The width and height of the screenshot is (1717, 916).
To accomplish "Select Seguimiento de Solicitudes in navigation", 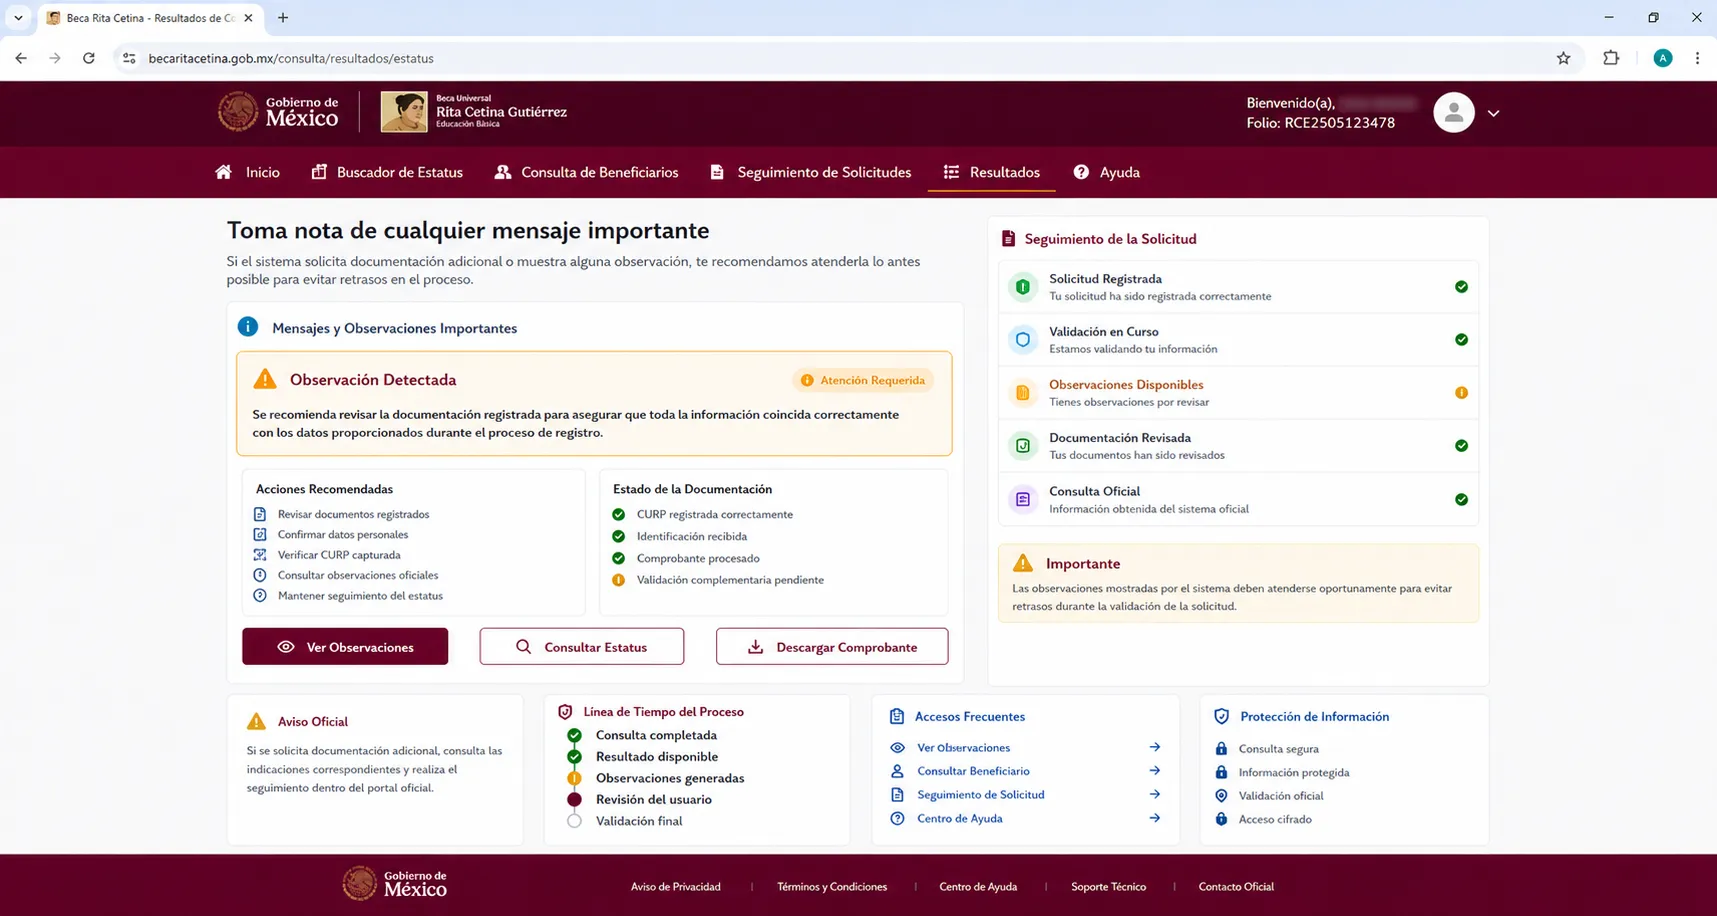I will pyautogui.click(x=810, y=172).
